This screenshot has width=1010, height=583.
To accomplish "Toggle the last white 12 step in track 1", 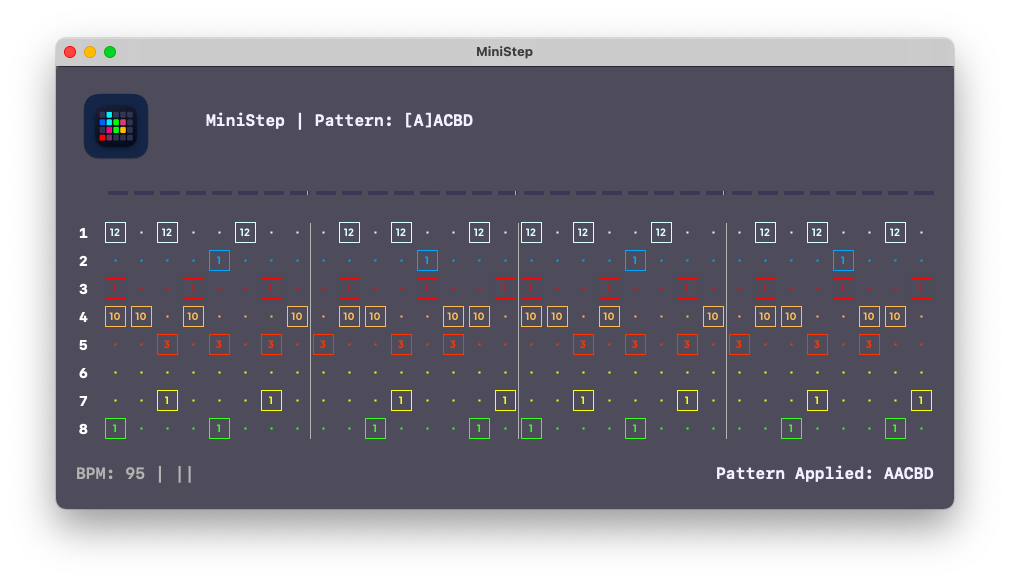I will click(x=895, y=233).
